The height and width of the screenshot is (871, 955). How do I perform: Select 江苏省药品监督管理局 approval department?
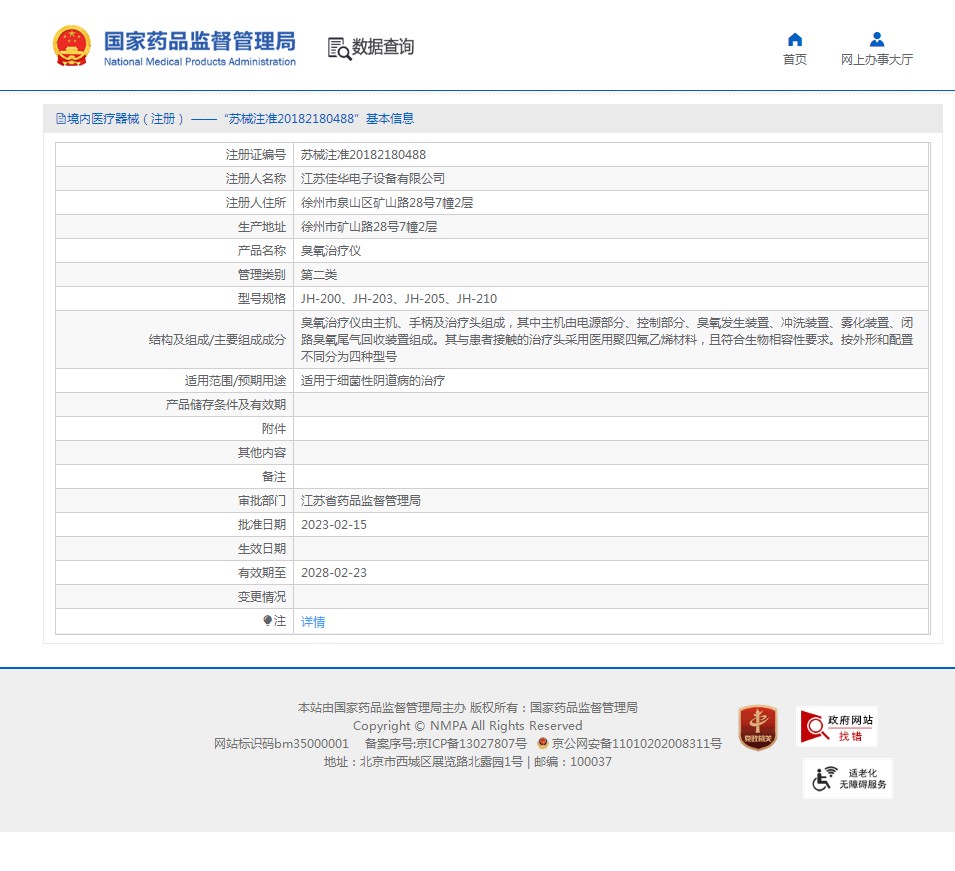361,501
